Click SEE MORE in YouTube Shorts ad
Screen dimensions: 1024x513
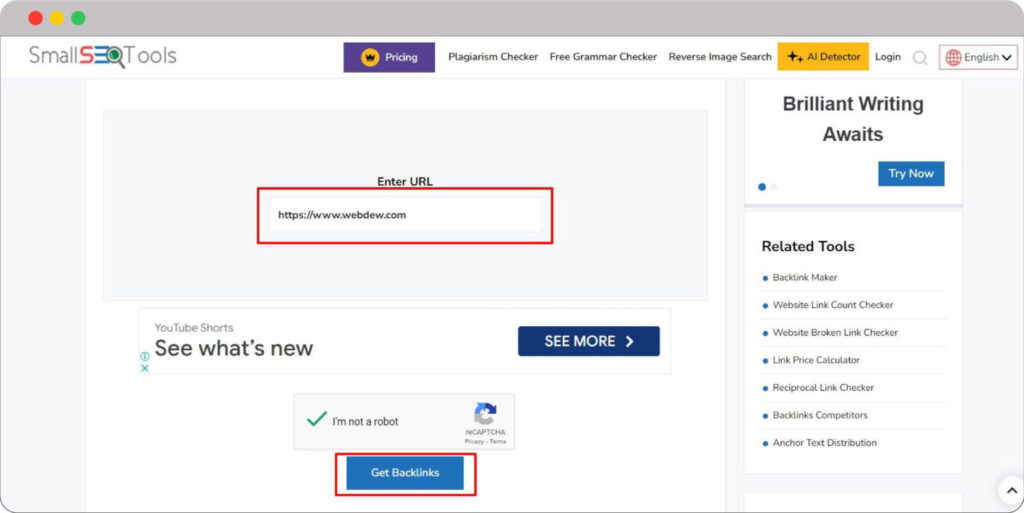(x=588, y=341)
